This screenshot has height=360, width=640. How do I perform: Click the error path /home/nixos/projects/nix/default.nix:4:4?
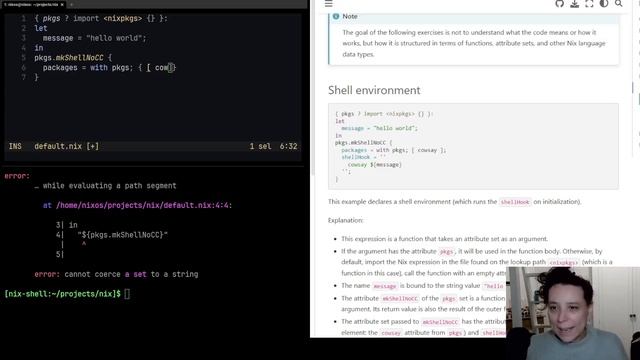(x=142, y=205)
